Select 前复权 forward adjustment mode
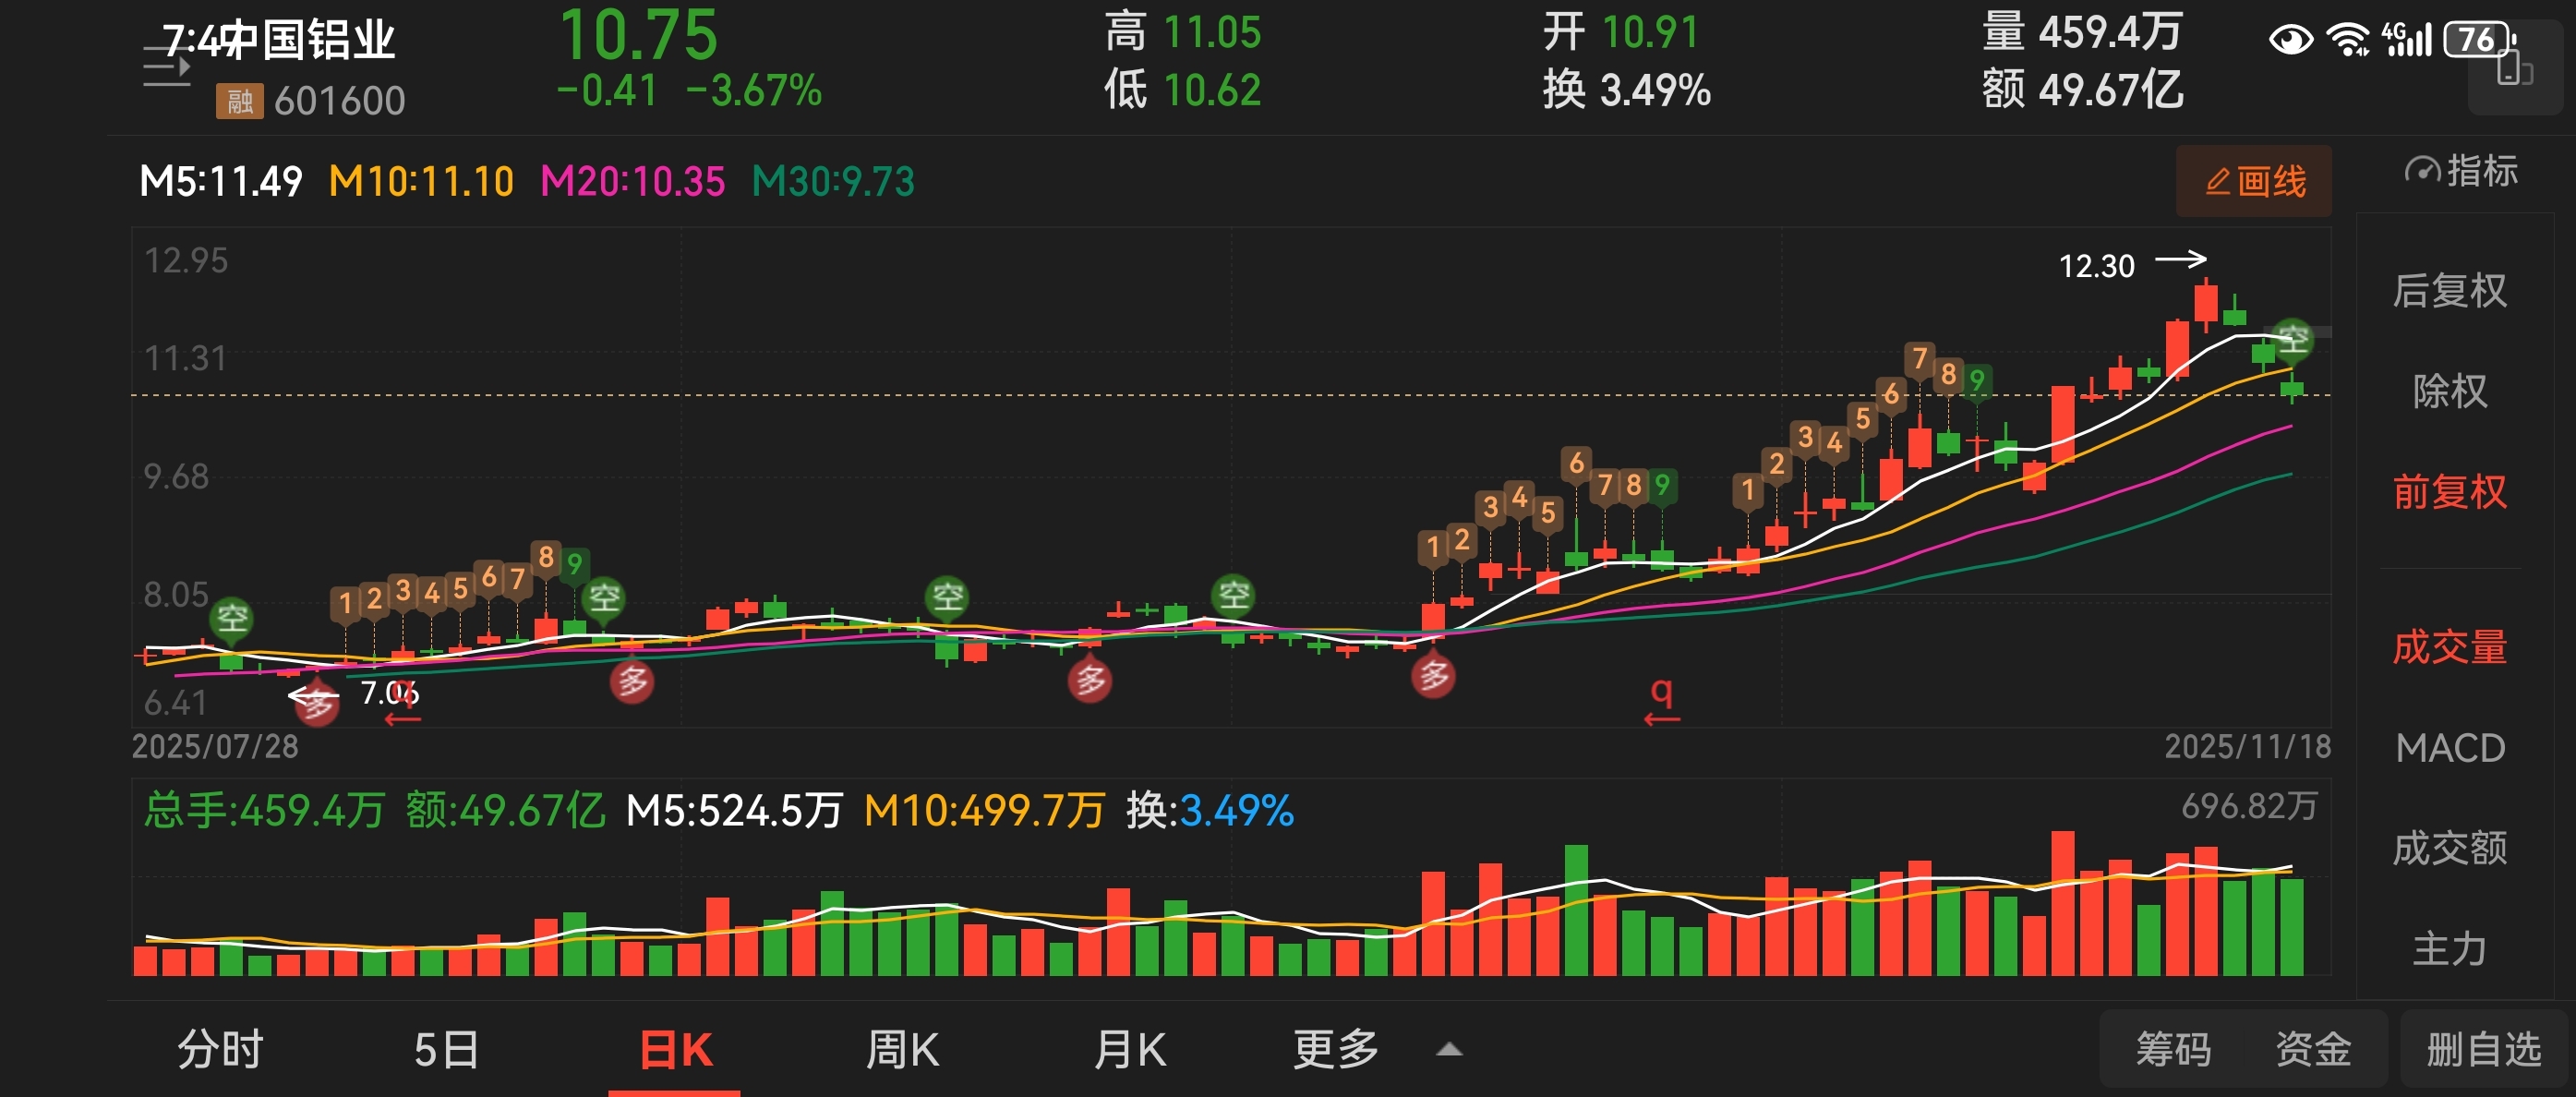The height and width of the screenshot is (1097, 2576). pyautogui.click(x=2449, y=492)
